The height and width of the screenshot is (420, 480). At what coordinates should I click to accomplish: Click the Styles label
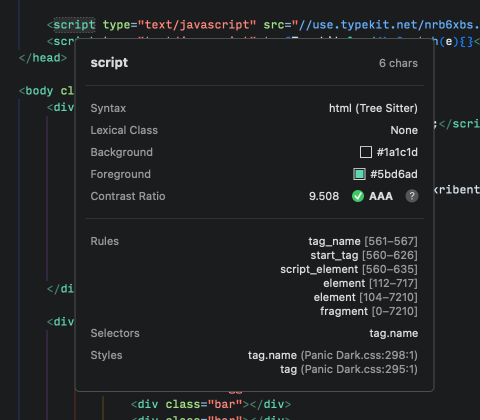[106, 355]
